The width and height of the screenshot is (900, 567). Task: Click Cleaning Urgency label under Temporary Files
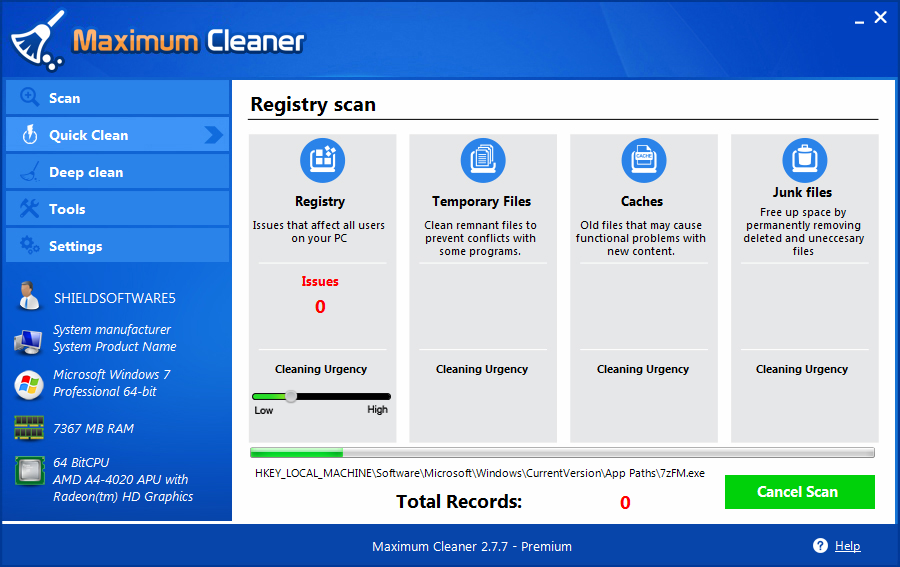[x=482, y=369]
